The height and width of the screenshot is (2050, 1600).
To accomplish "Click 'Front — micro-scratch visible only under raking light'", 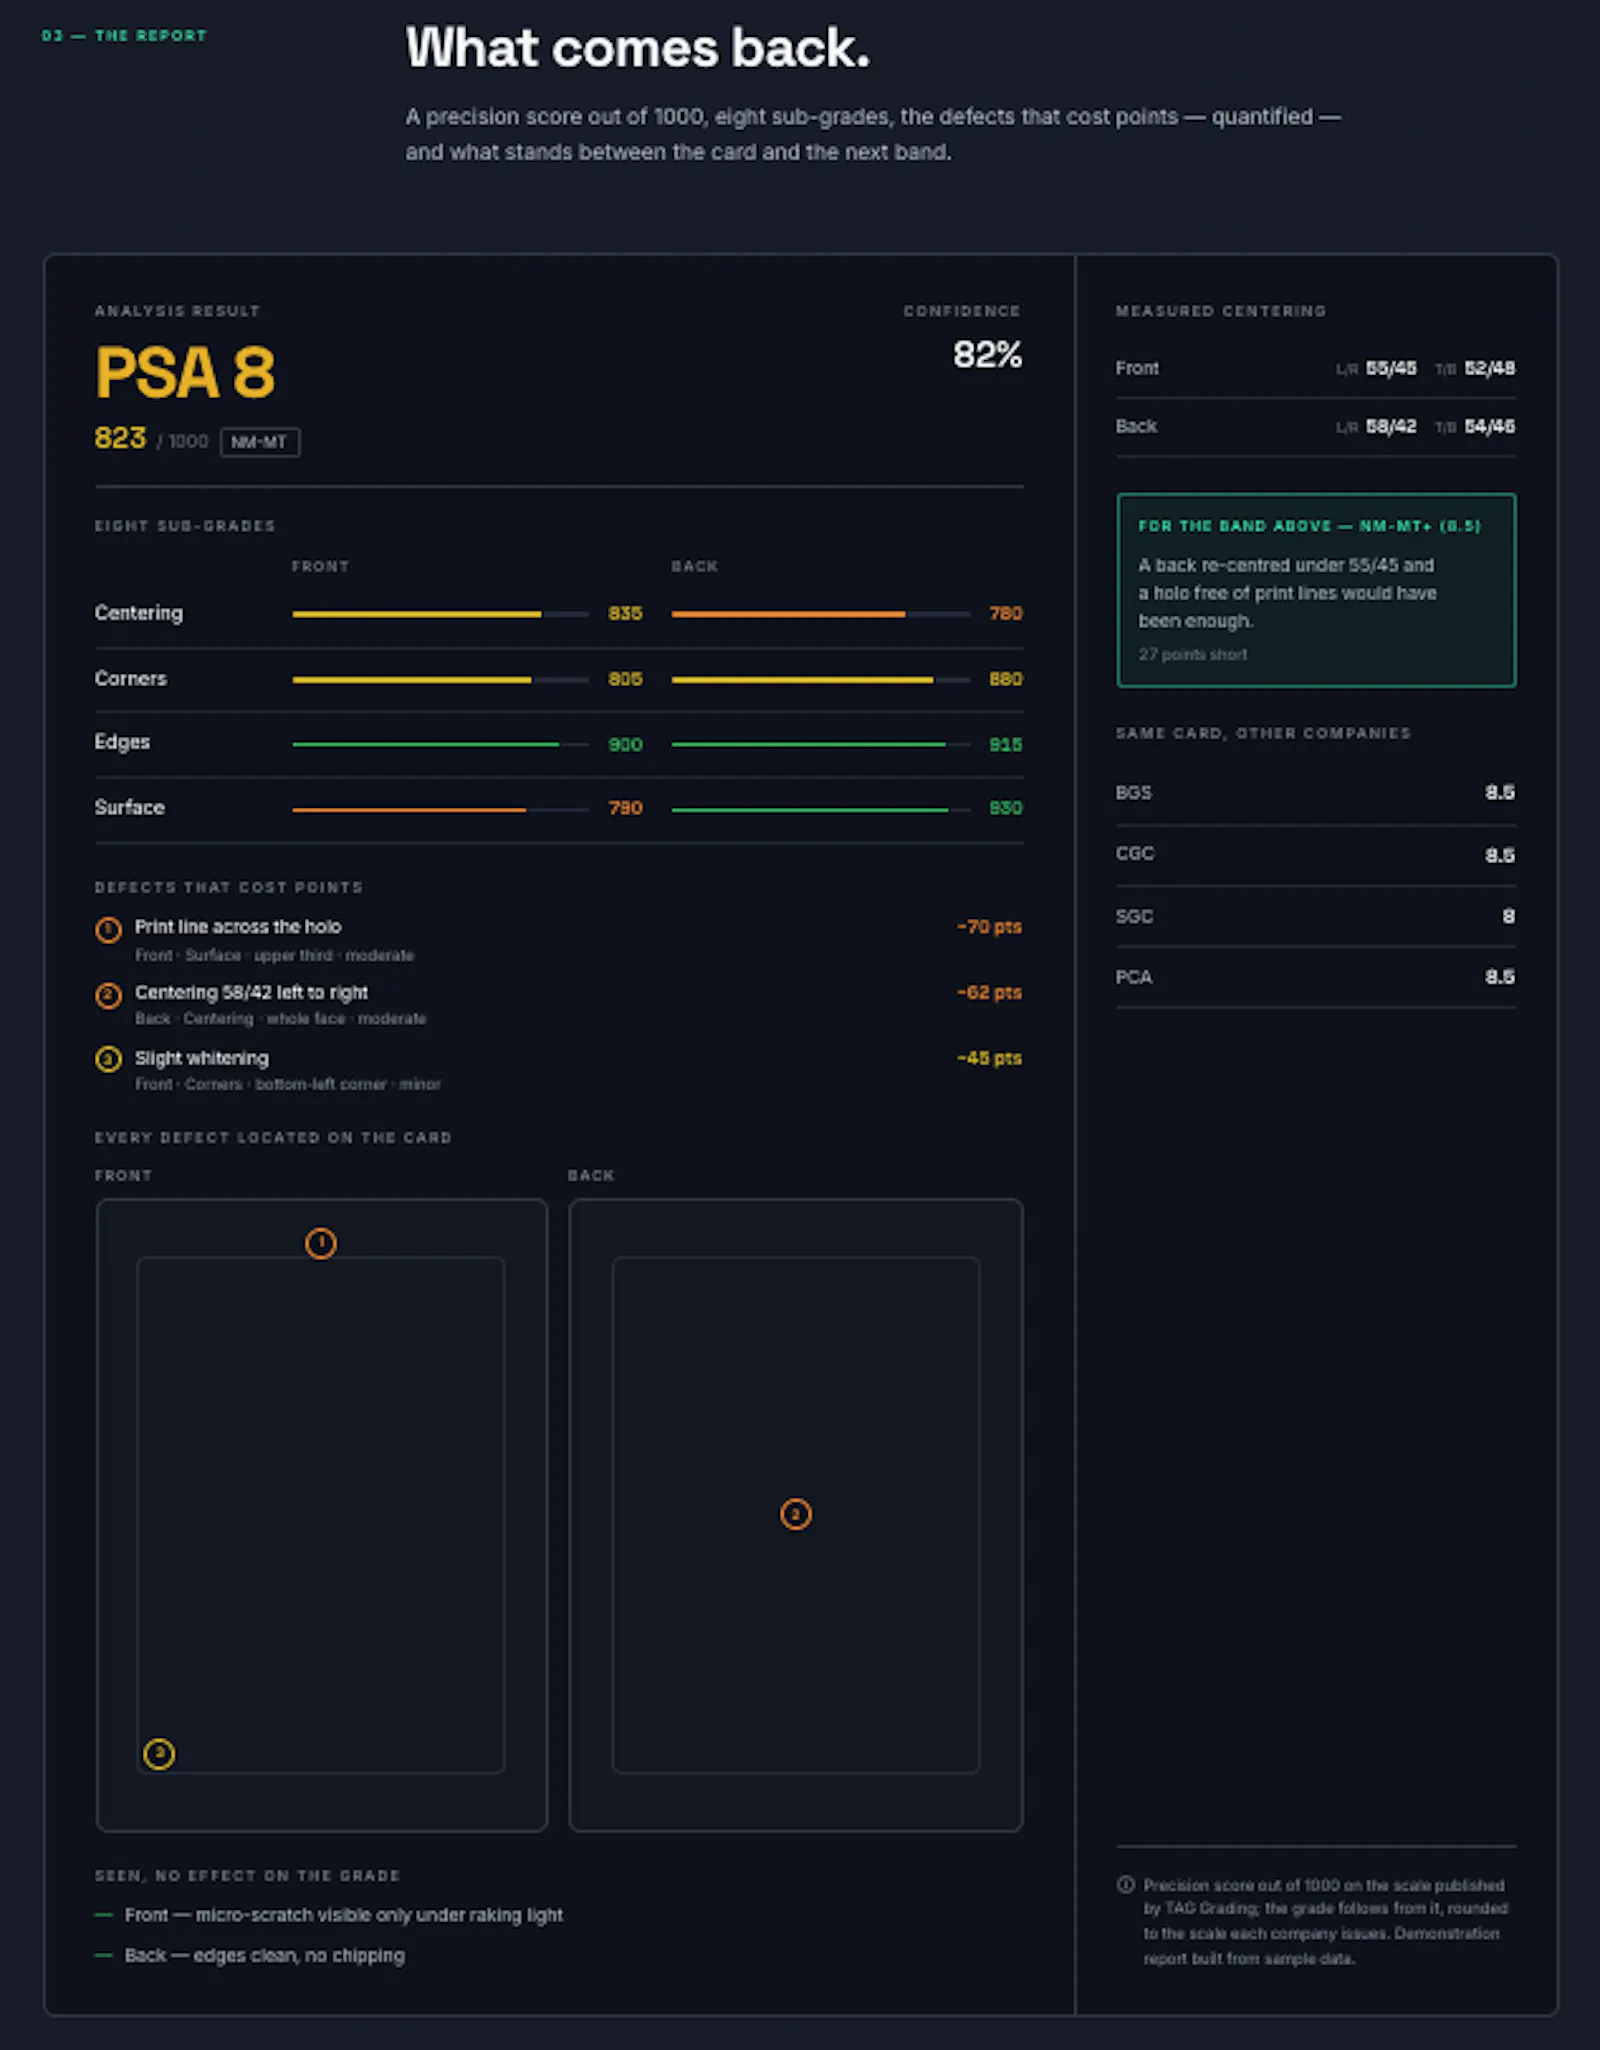I will (x=343, y=1915).
